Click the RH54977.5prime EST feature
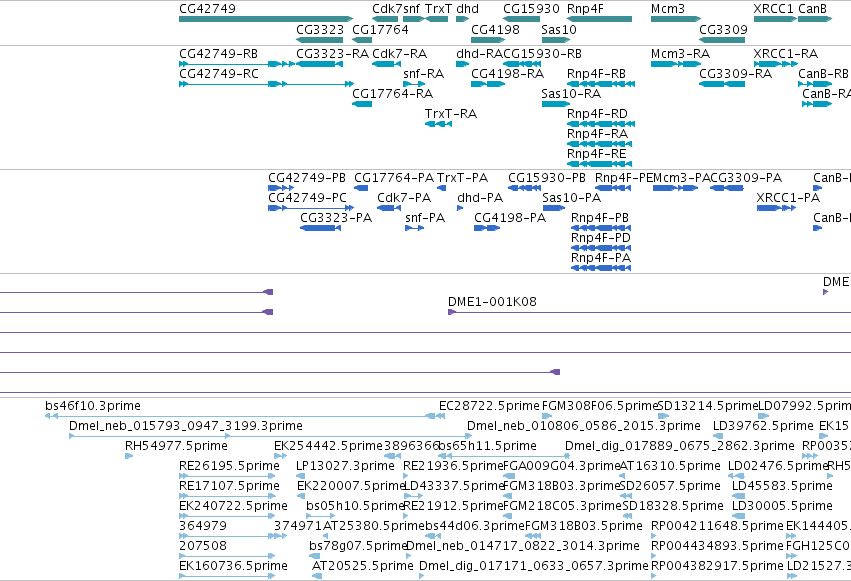 click(129, 457)
